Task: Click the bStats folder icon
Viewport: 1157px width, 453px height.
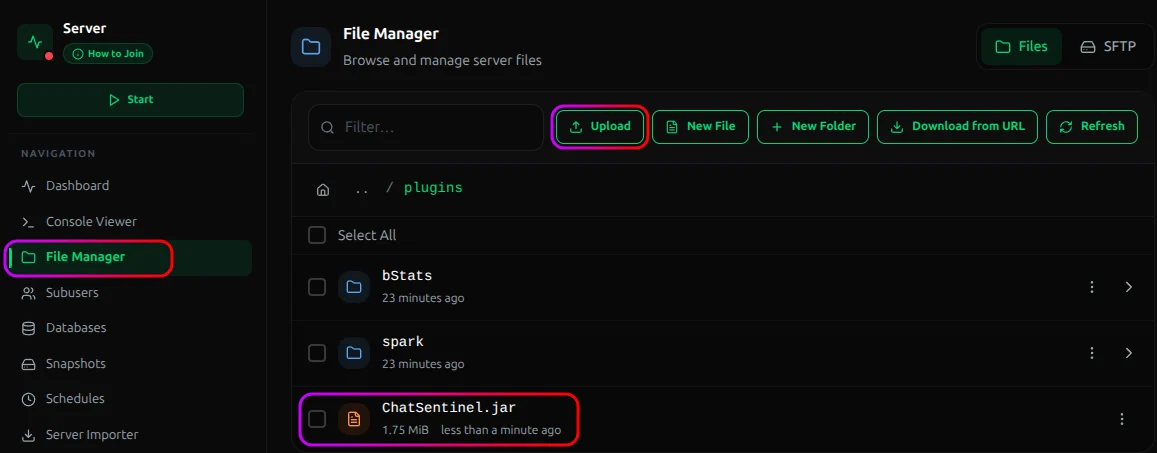Action: click(x=353, y=287)
